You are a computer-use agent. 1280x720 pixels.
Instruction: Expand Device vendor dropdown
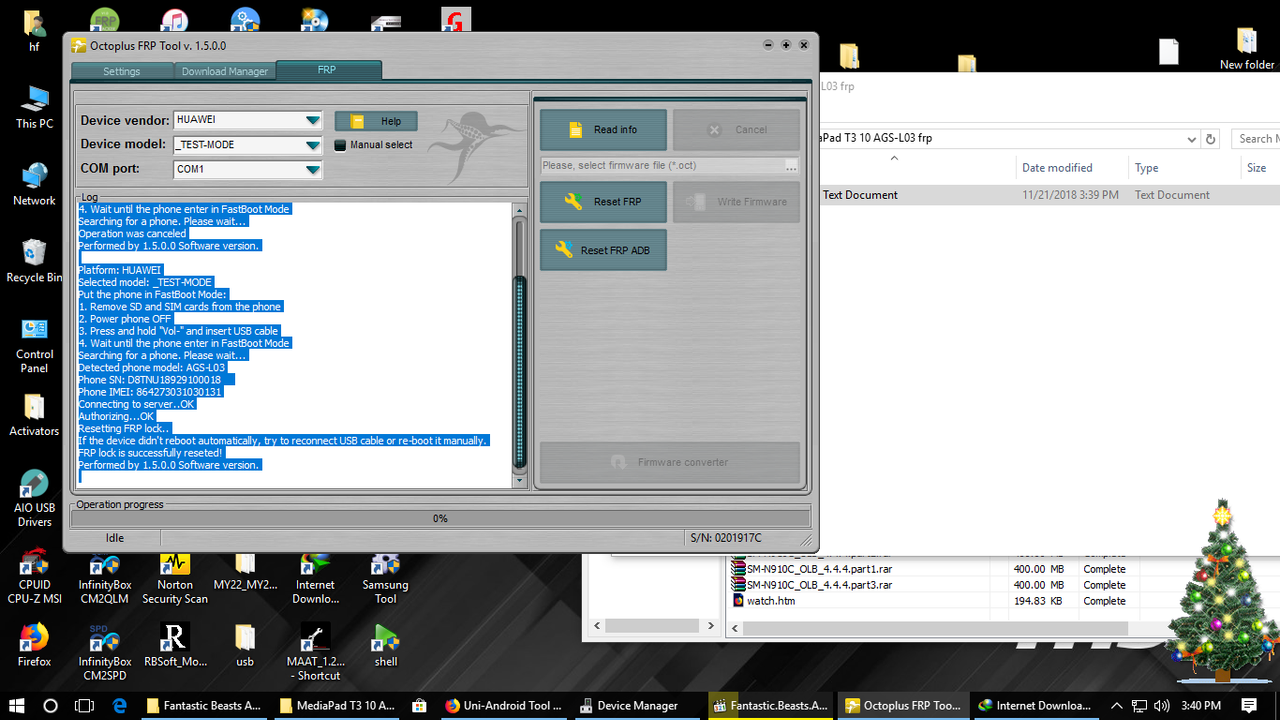click(x=313, y=120)
